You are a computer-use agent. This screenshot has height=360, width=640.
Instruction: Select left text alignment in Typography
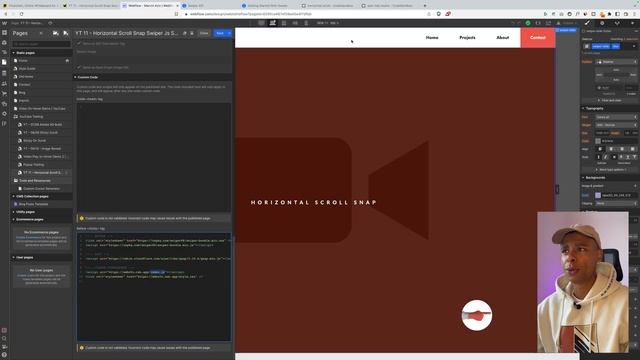click(x=600, y=149)
